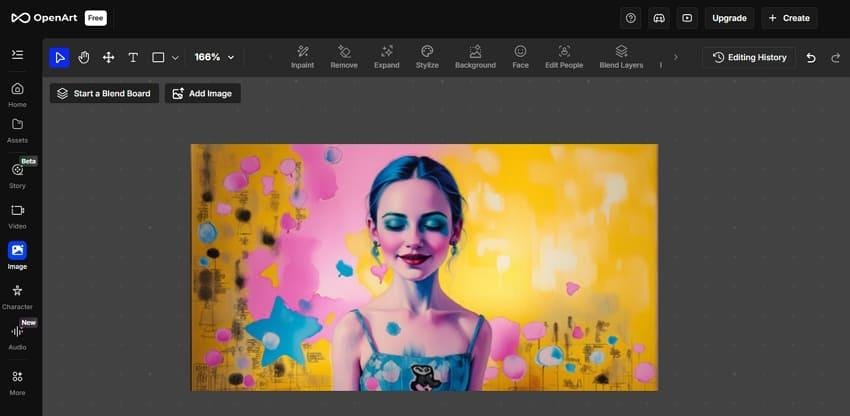Choose the Stylize tool
The image size is (850, 416).
point(427,57)
